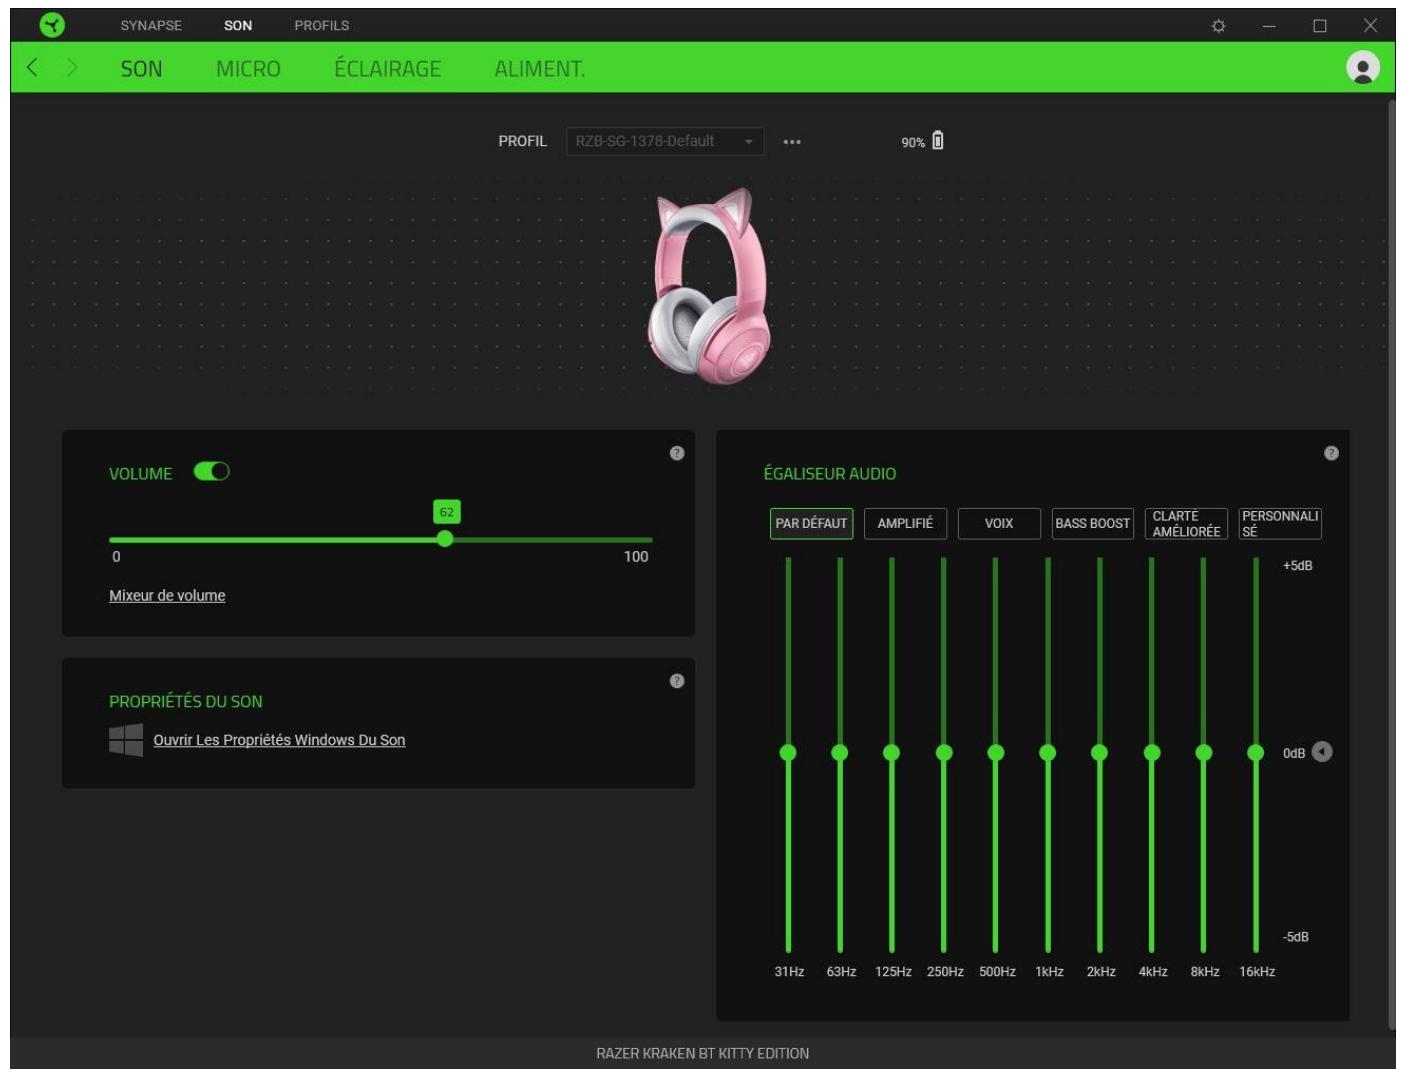Image resolution: width=1401 pixels, height=1073 pixels.
Task: Open the ALIMENT. subtab
Action: pos(540,68)
